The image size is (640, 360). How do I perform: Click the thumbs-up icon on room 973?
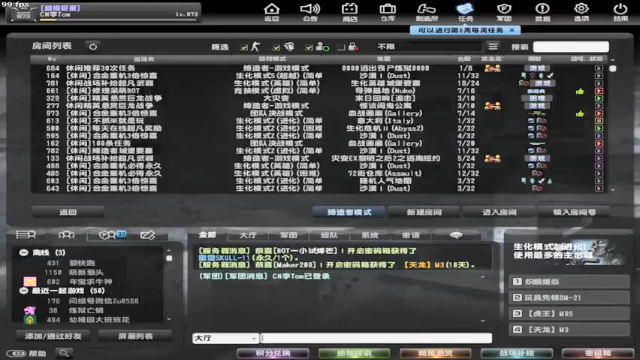click(580, 113)
